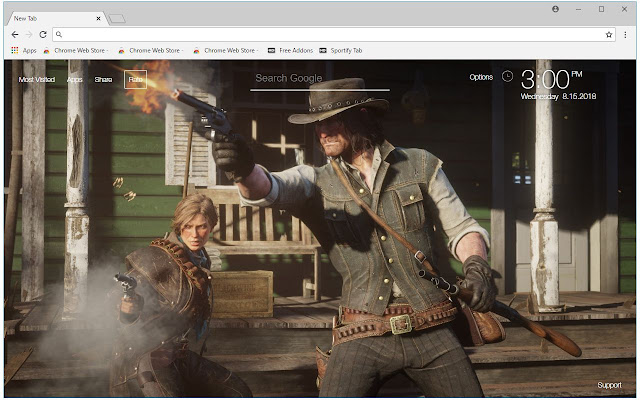Close the New Tab tab
The height and width of the screenshot is (400, 640).
pyautogui.click(x=98, y=18)
